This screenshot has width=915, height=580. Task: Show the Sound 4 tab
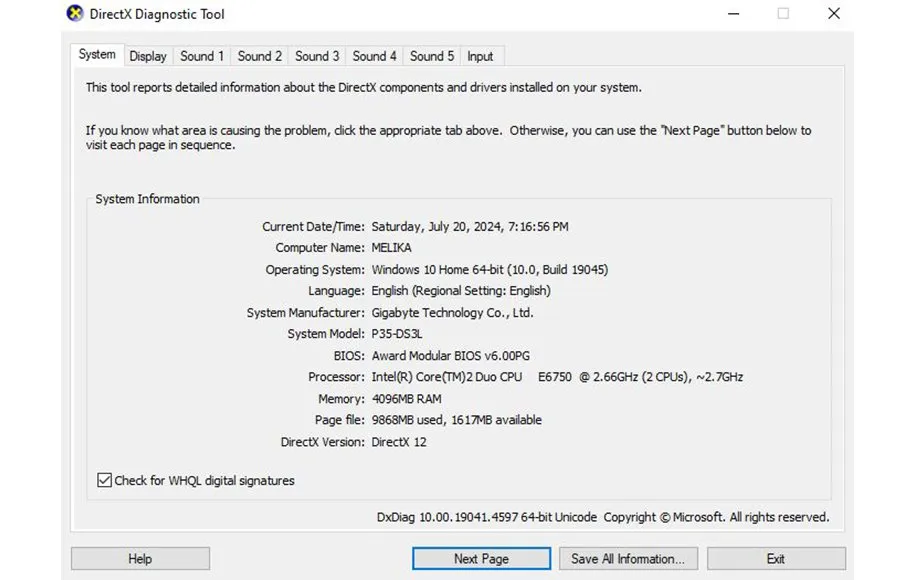[374, 56]
